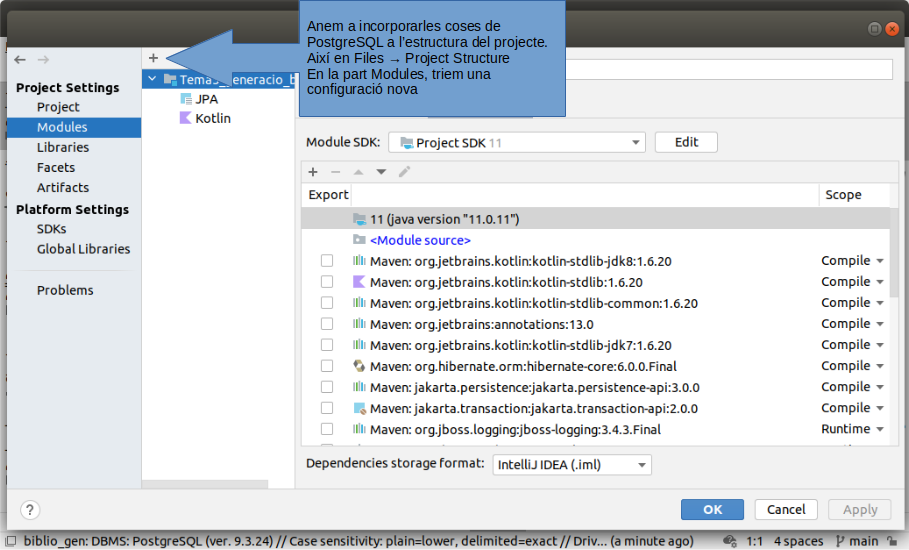Toggle export for jboss-logging:3.4.3.Final
The width and height of the screenshot is (909, 550).
coord(327,429)
